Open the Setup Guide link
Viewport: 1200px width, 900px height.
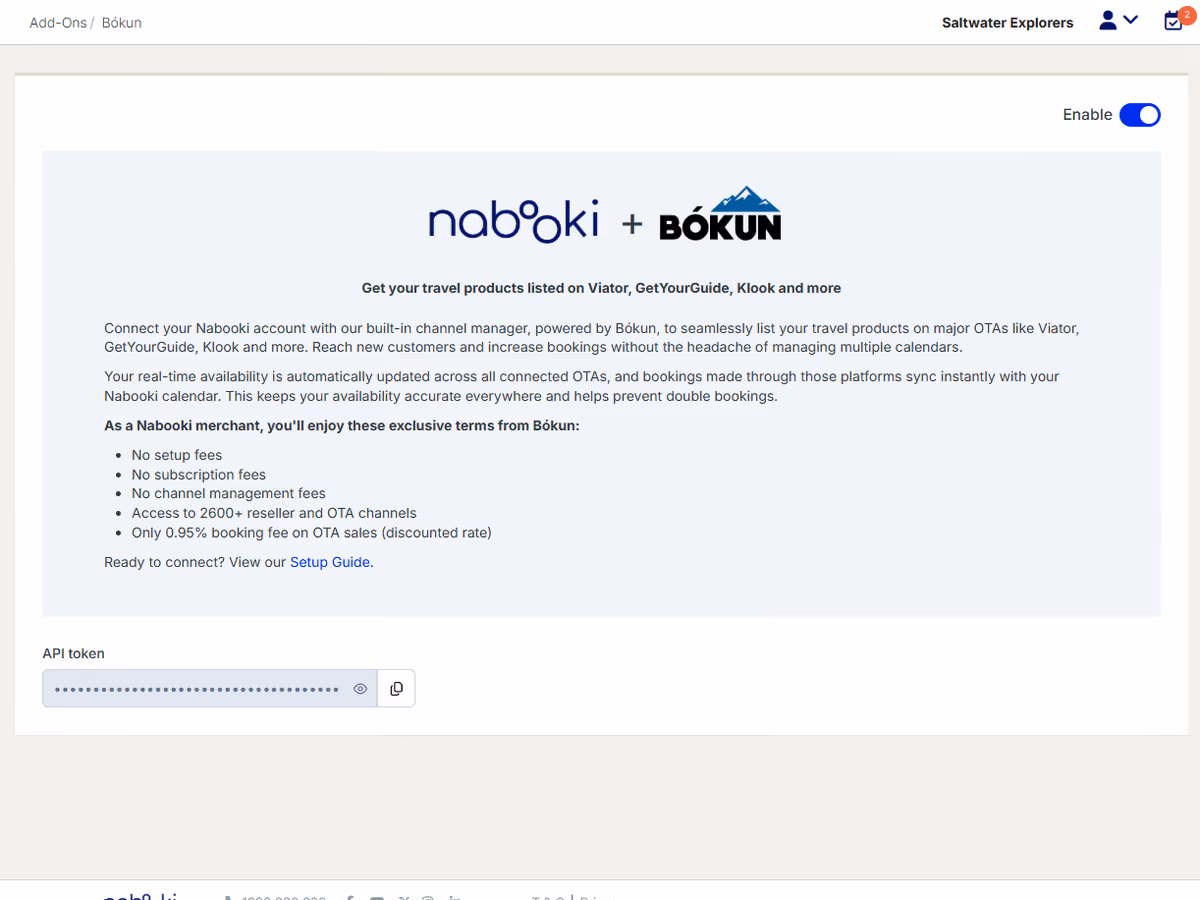pyautogui.click(x=330, y=562)
